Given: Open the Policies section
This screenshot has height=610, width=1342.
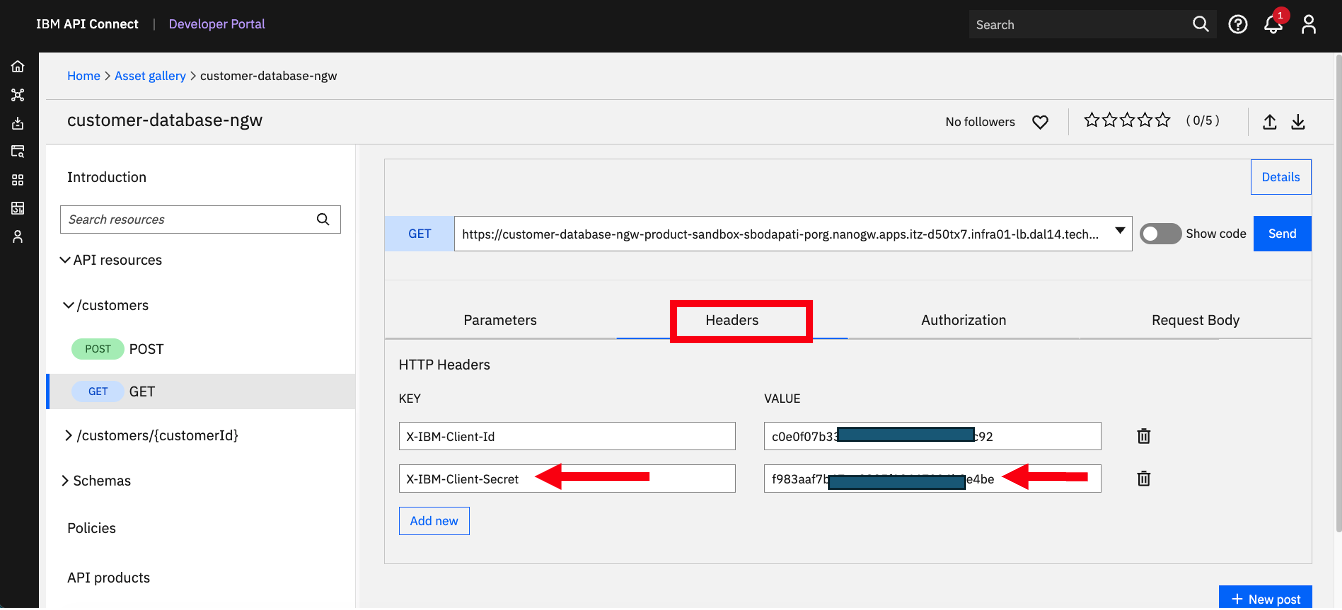Looking at the screenshot, I should tap(91, 528).
